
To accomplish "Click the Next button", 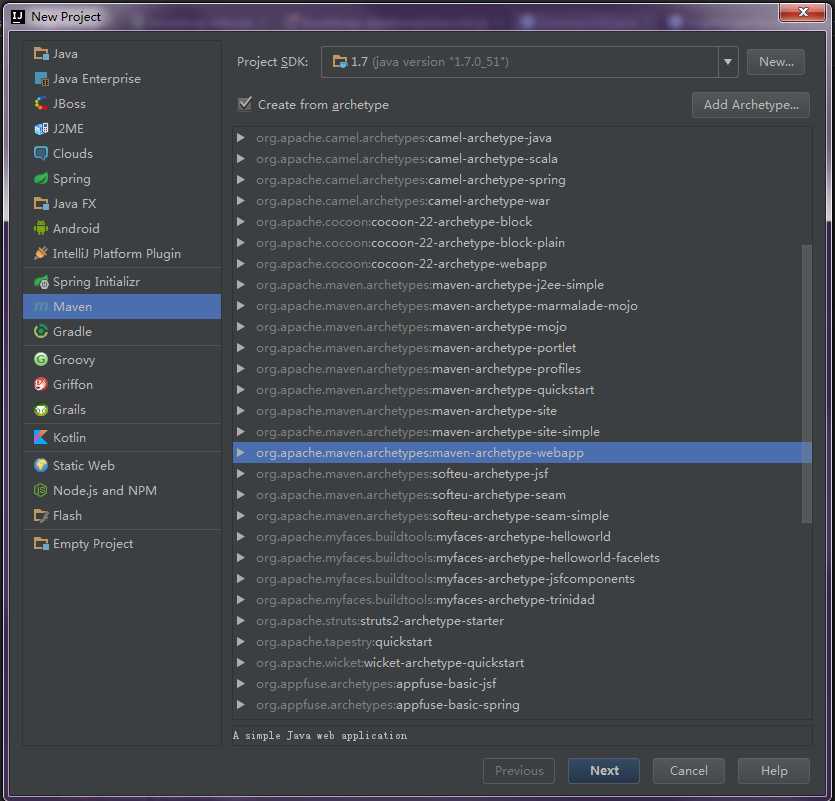I will 604,771.
